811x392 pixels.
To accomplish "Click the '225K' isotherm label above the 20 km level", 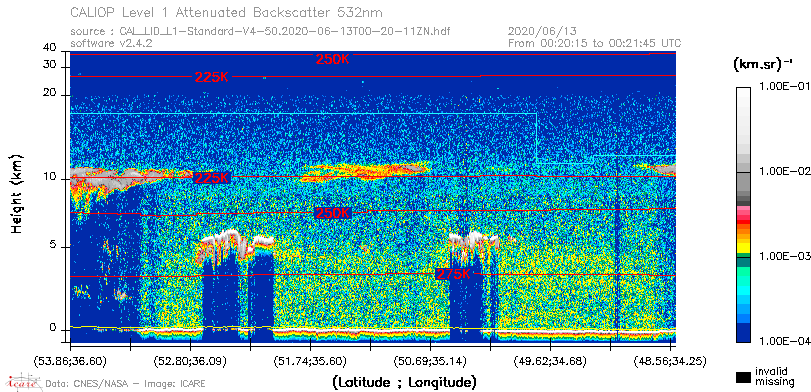I will (211, 77).
